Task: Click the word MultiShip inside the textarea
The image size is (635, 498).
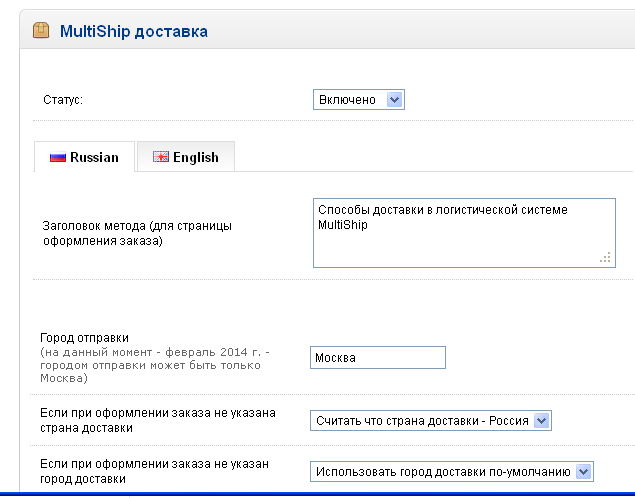Action: [x=343, y=225]
